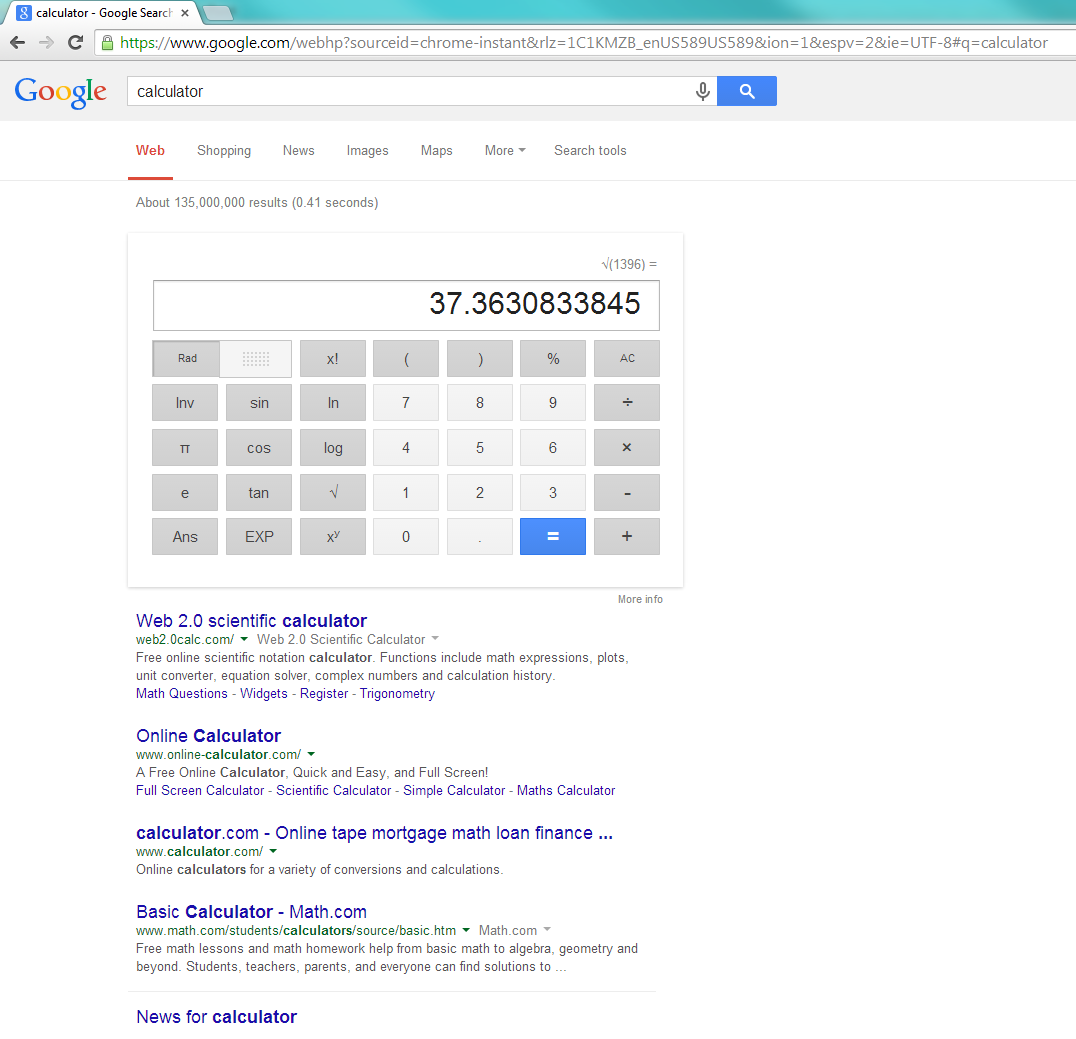
Task: Click the divide key
Action: pos(627,403)
